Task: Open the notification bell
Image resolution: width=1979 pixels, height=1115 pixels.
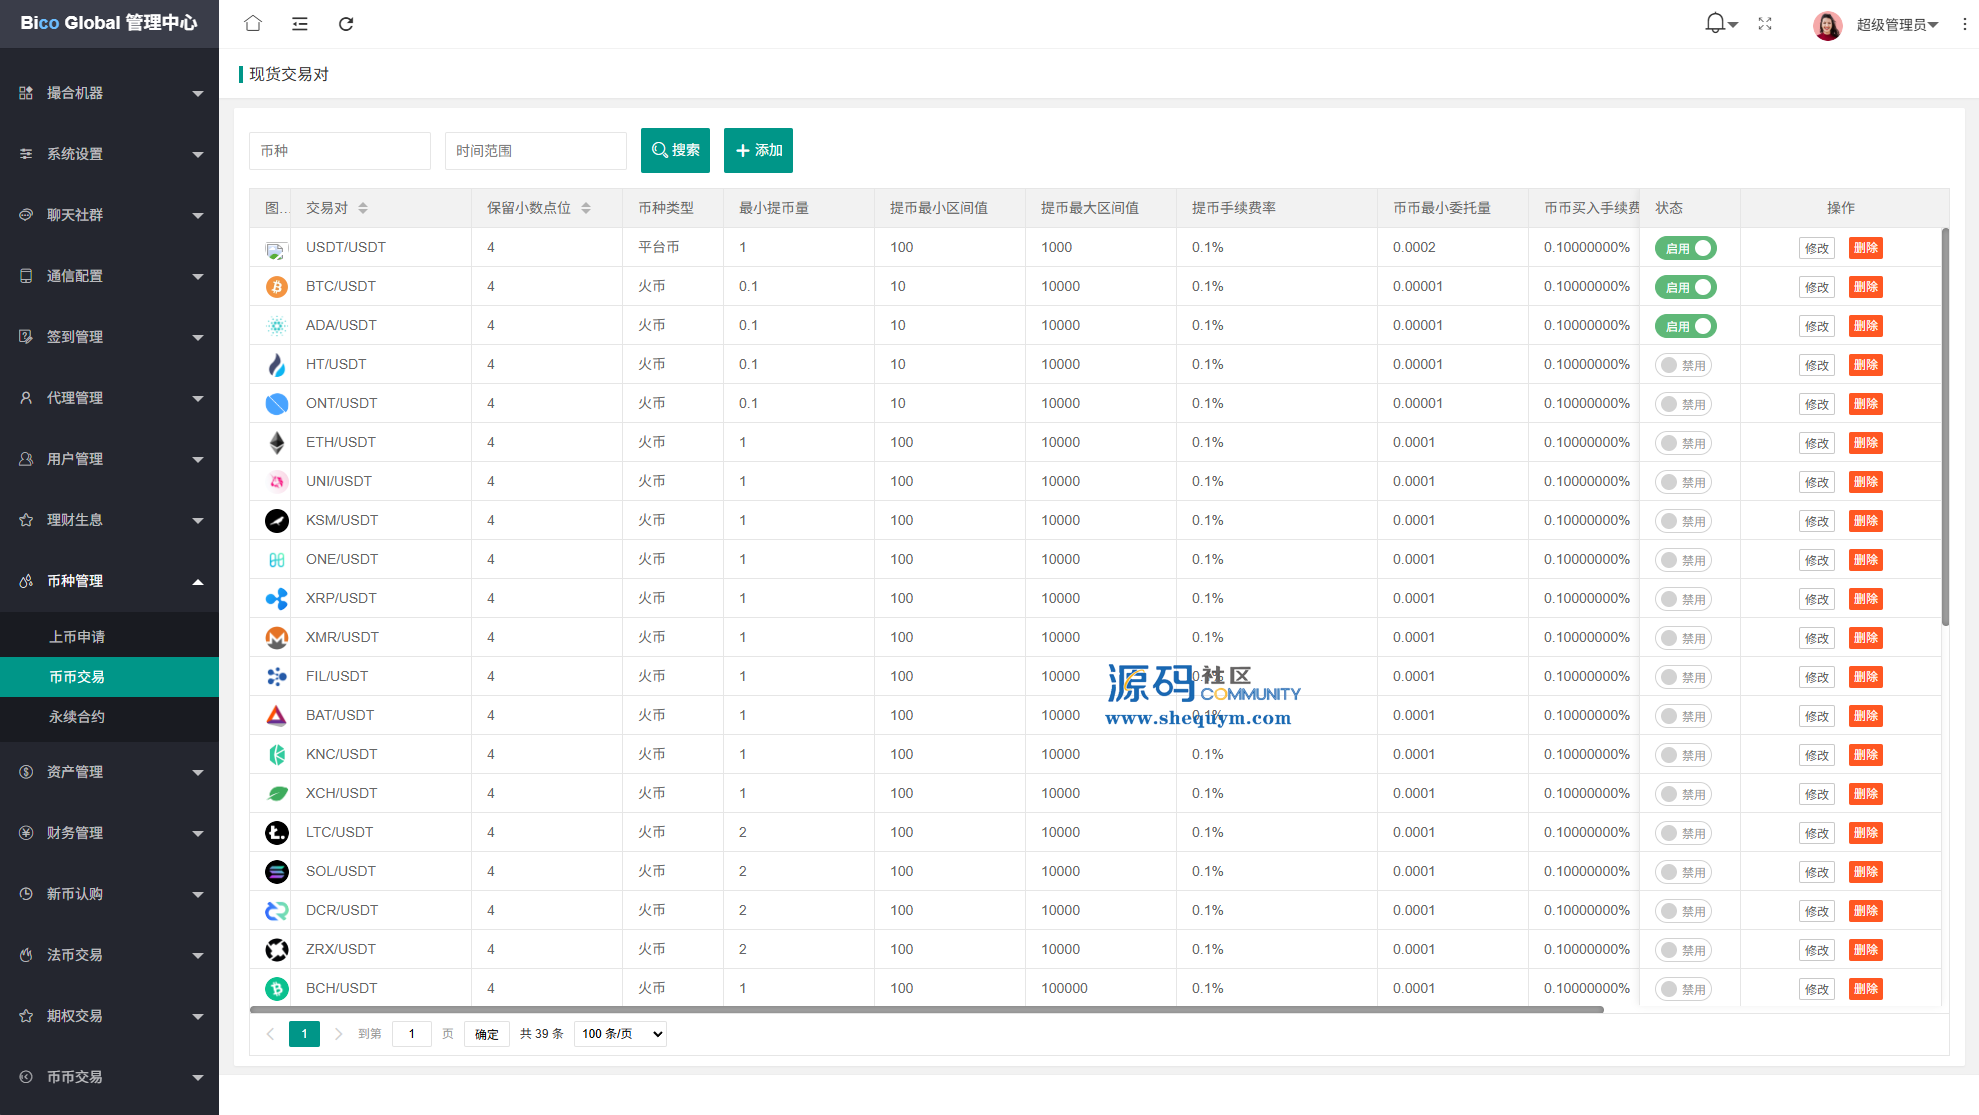Action: tap(1716, 23)
